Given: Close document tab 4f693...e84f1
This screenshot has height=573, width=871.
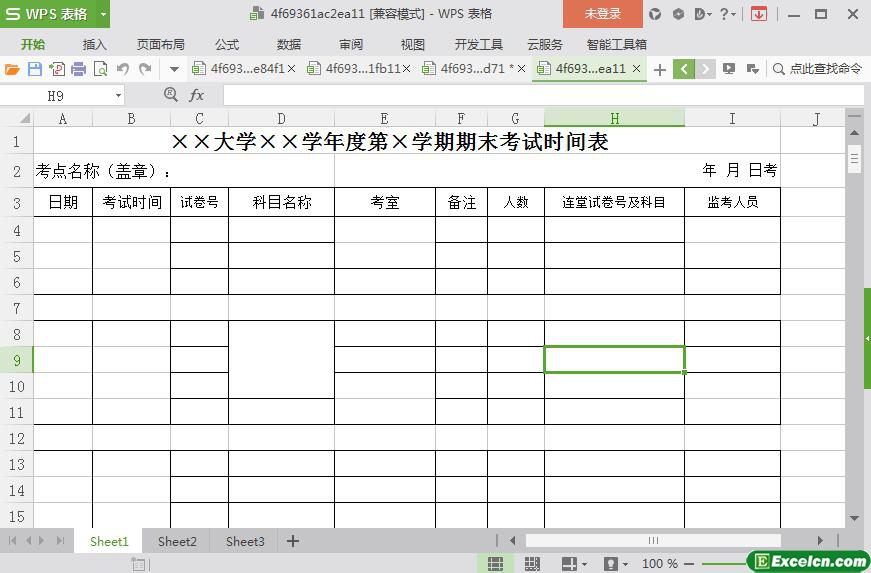Looking at the screenshot, I should [292, 69].
